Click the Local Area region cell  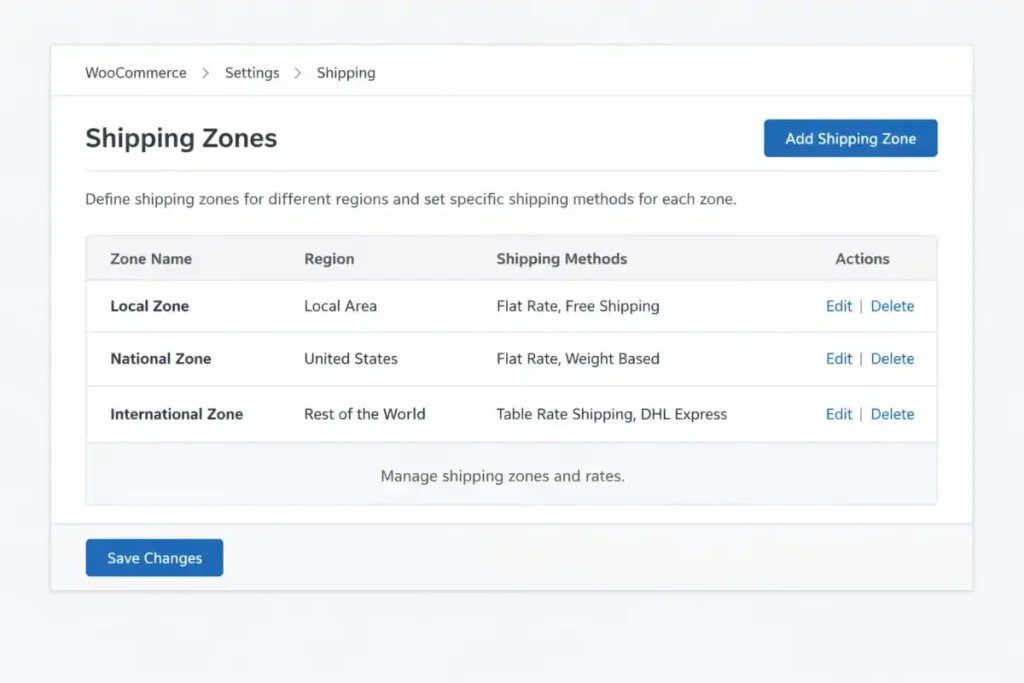[340, 306]
